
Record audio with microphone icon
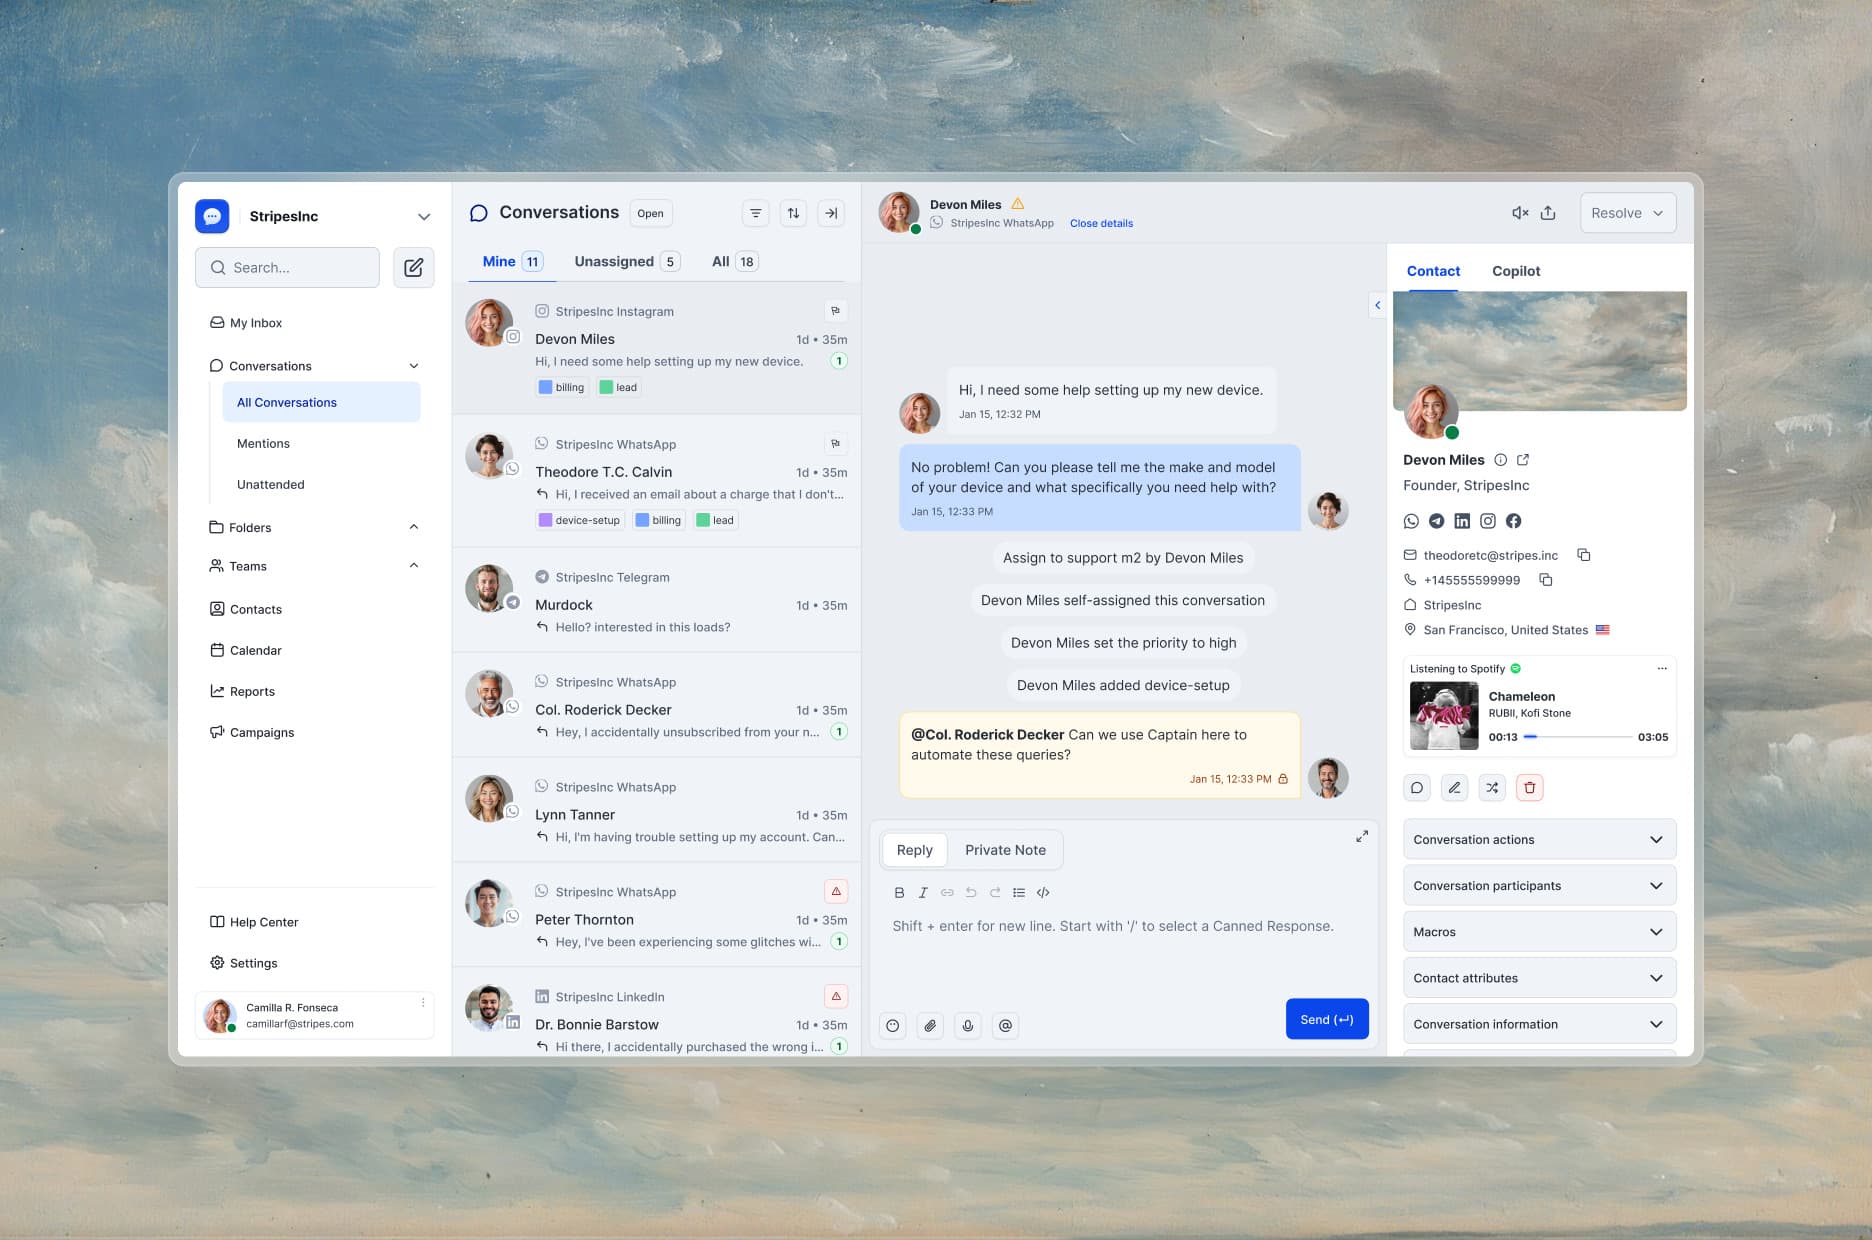tap(968, 1025)
